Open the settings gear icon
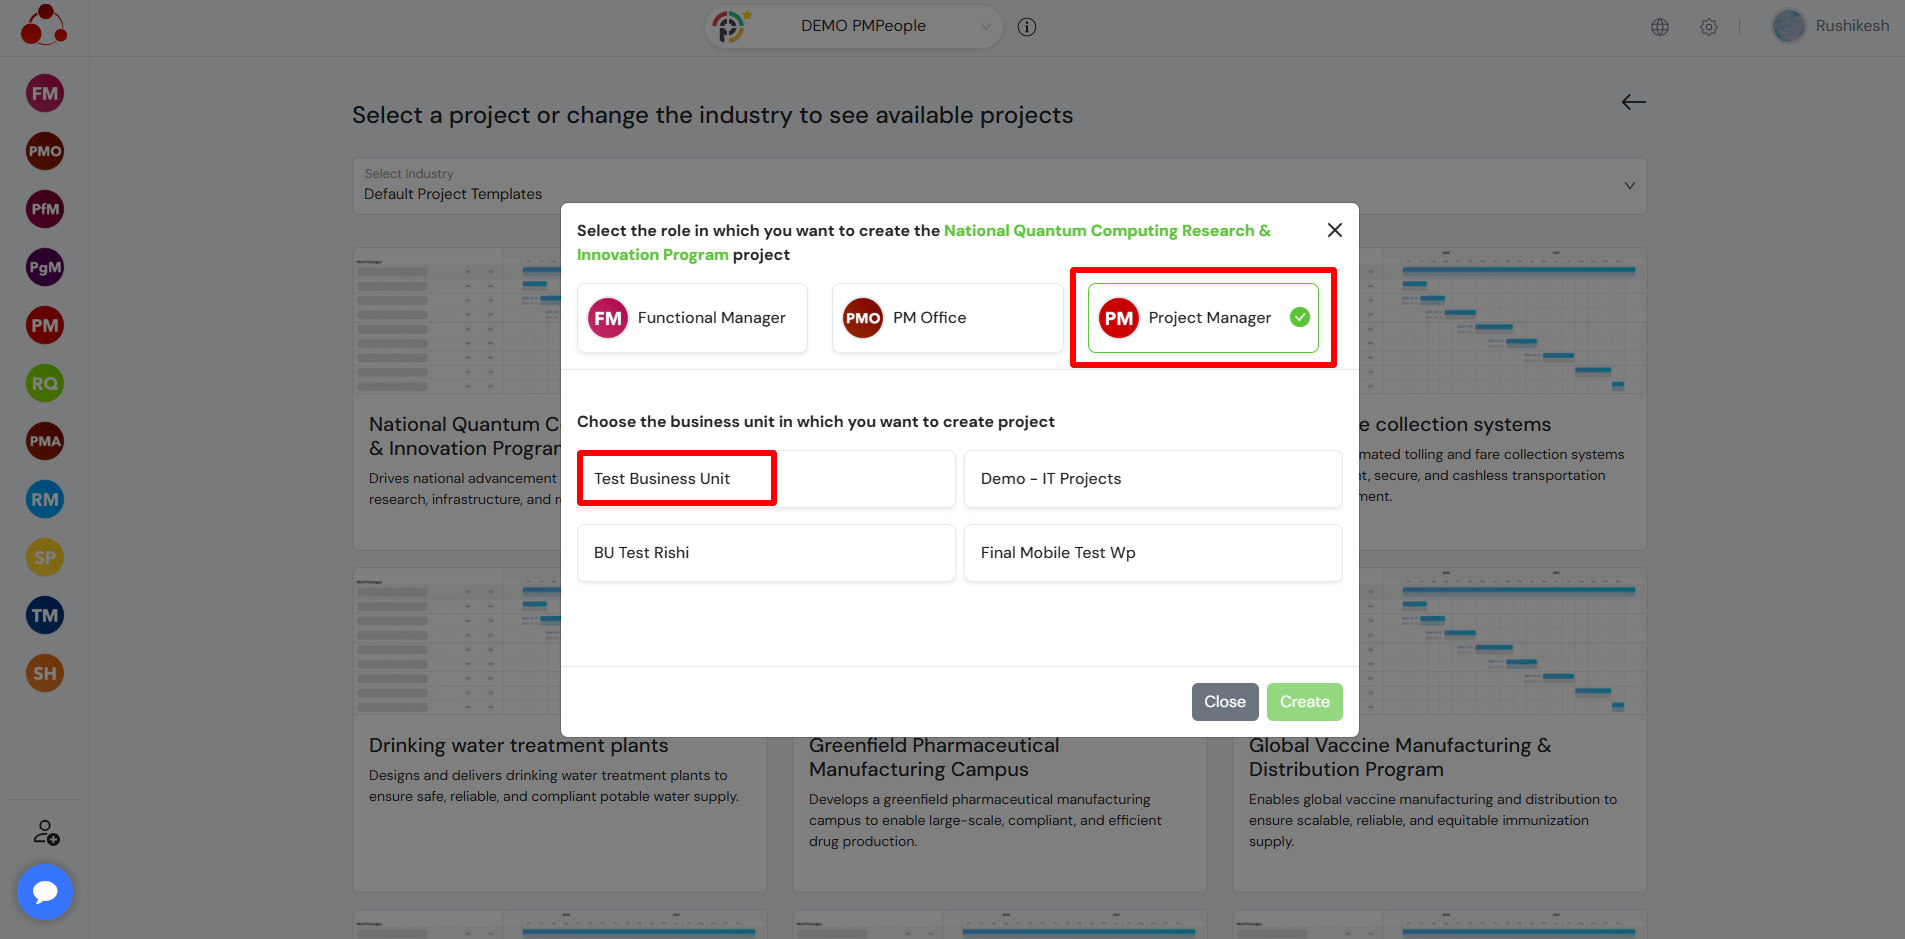The height and width of the screenshot is (939, 1905). pyautogui.click(x=1709, y=27)
